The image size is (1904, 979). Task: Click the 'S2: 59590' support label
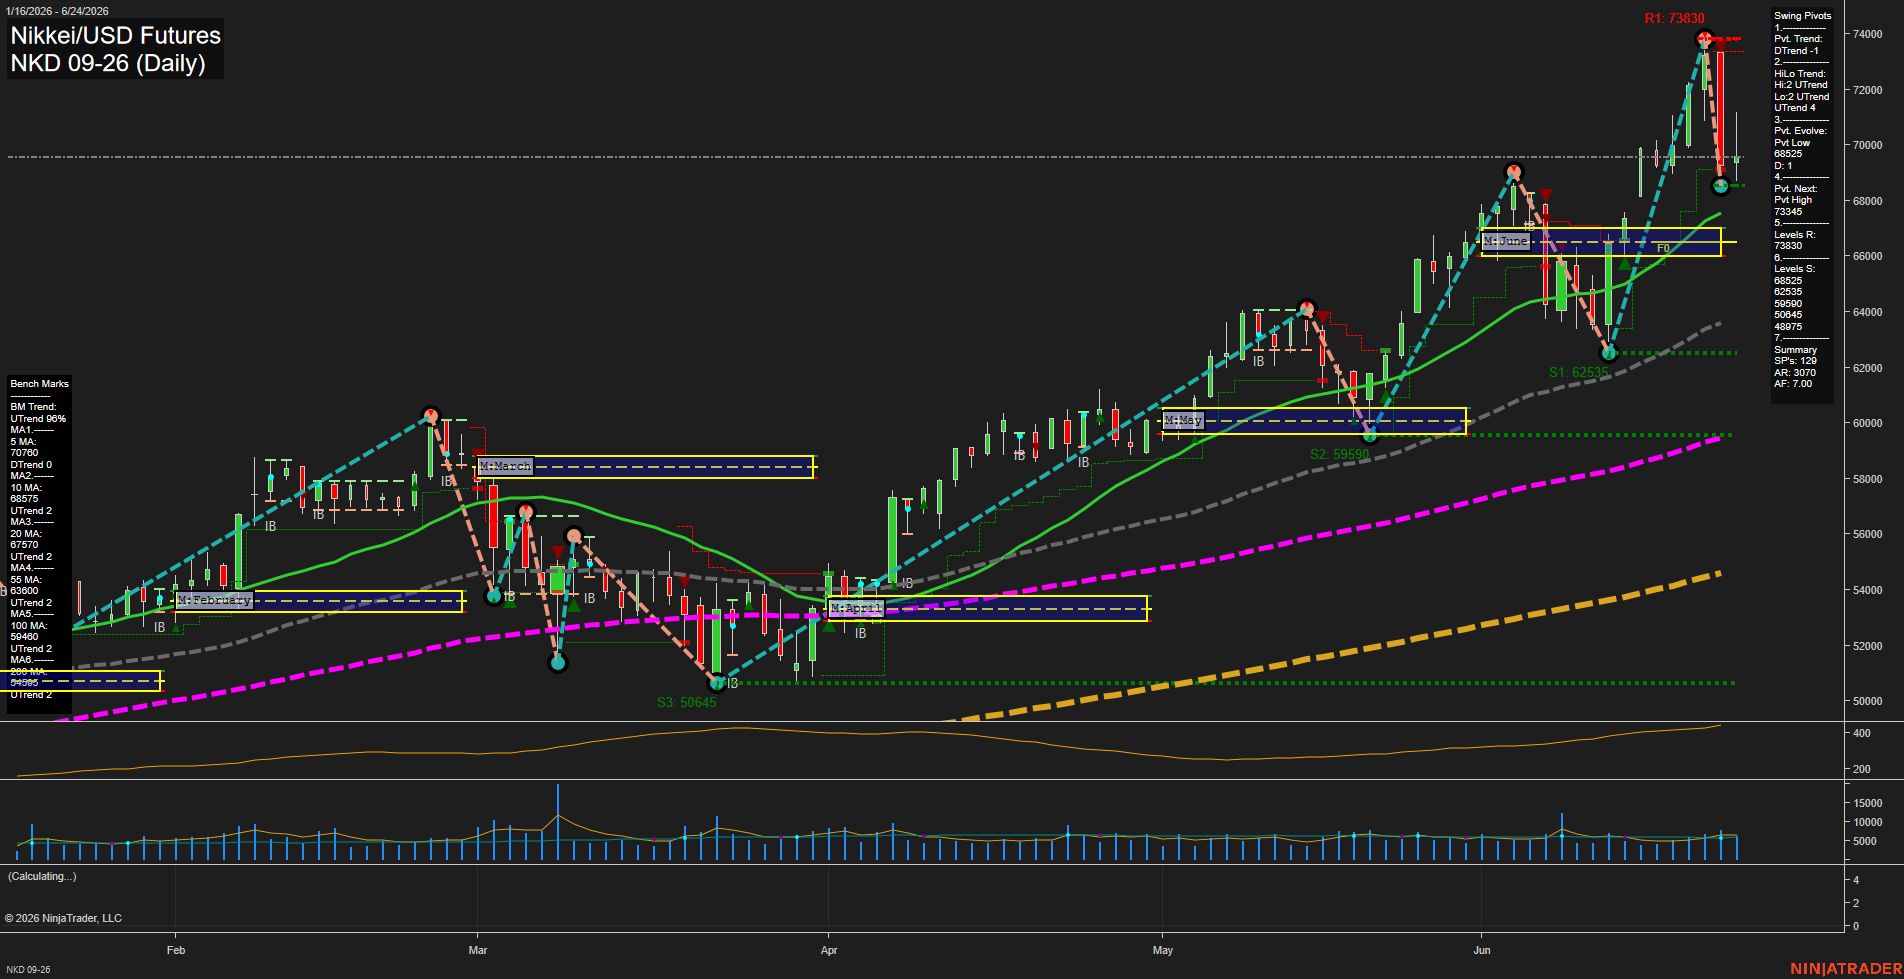pyautogui.click(x=1340, y=454)
